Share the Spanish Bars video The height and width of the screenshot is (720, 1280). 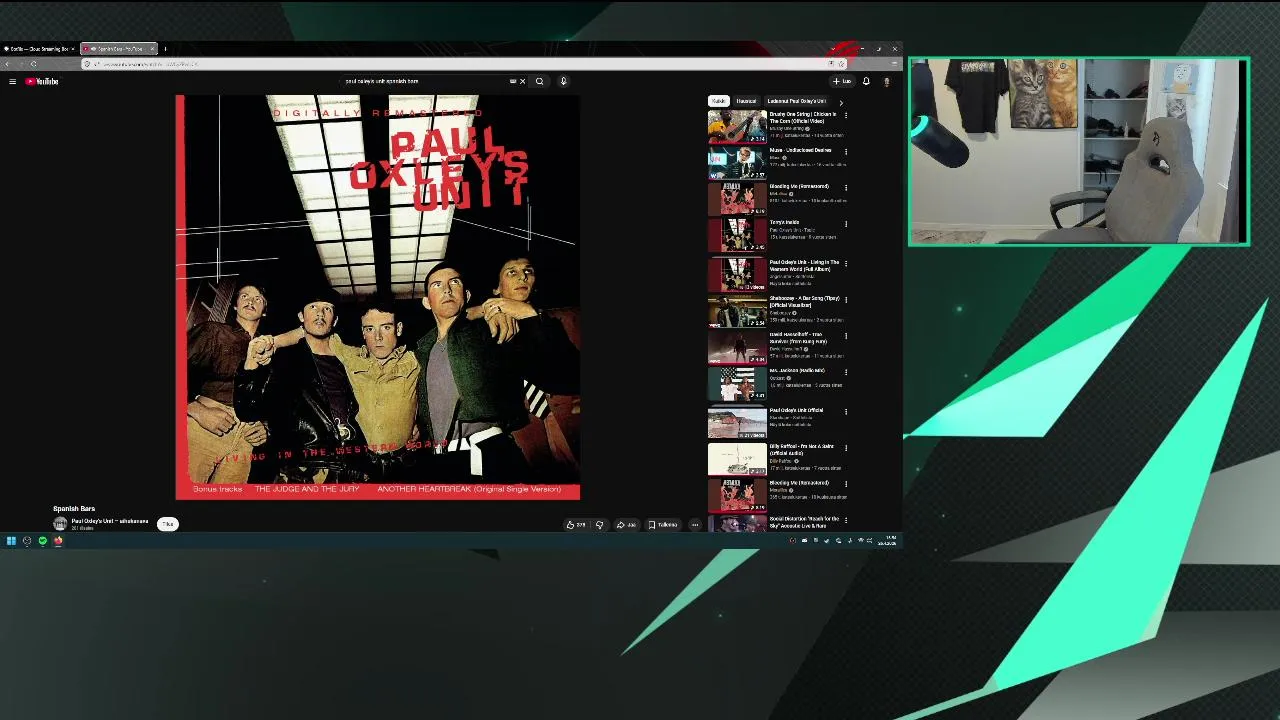(x=626, y=524)
